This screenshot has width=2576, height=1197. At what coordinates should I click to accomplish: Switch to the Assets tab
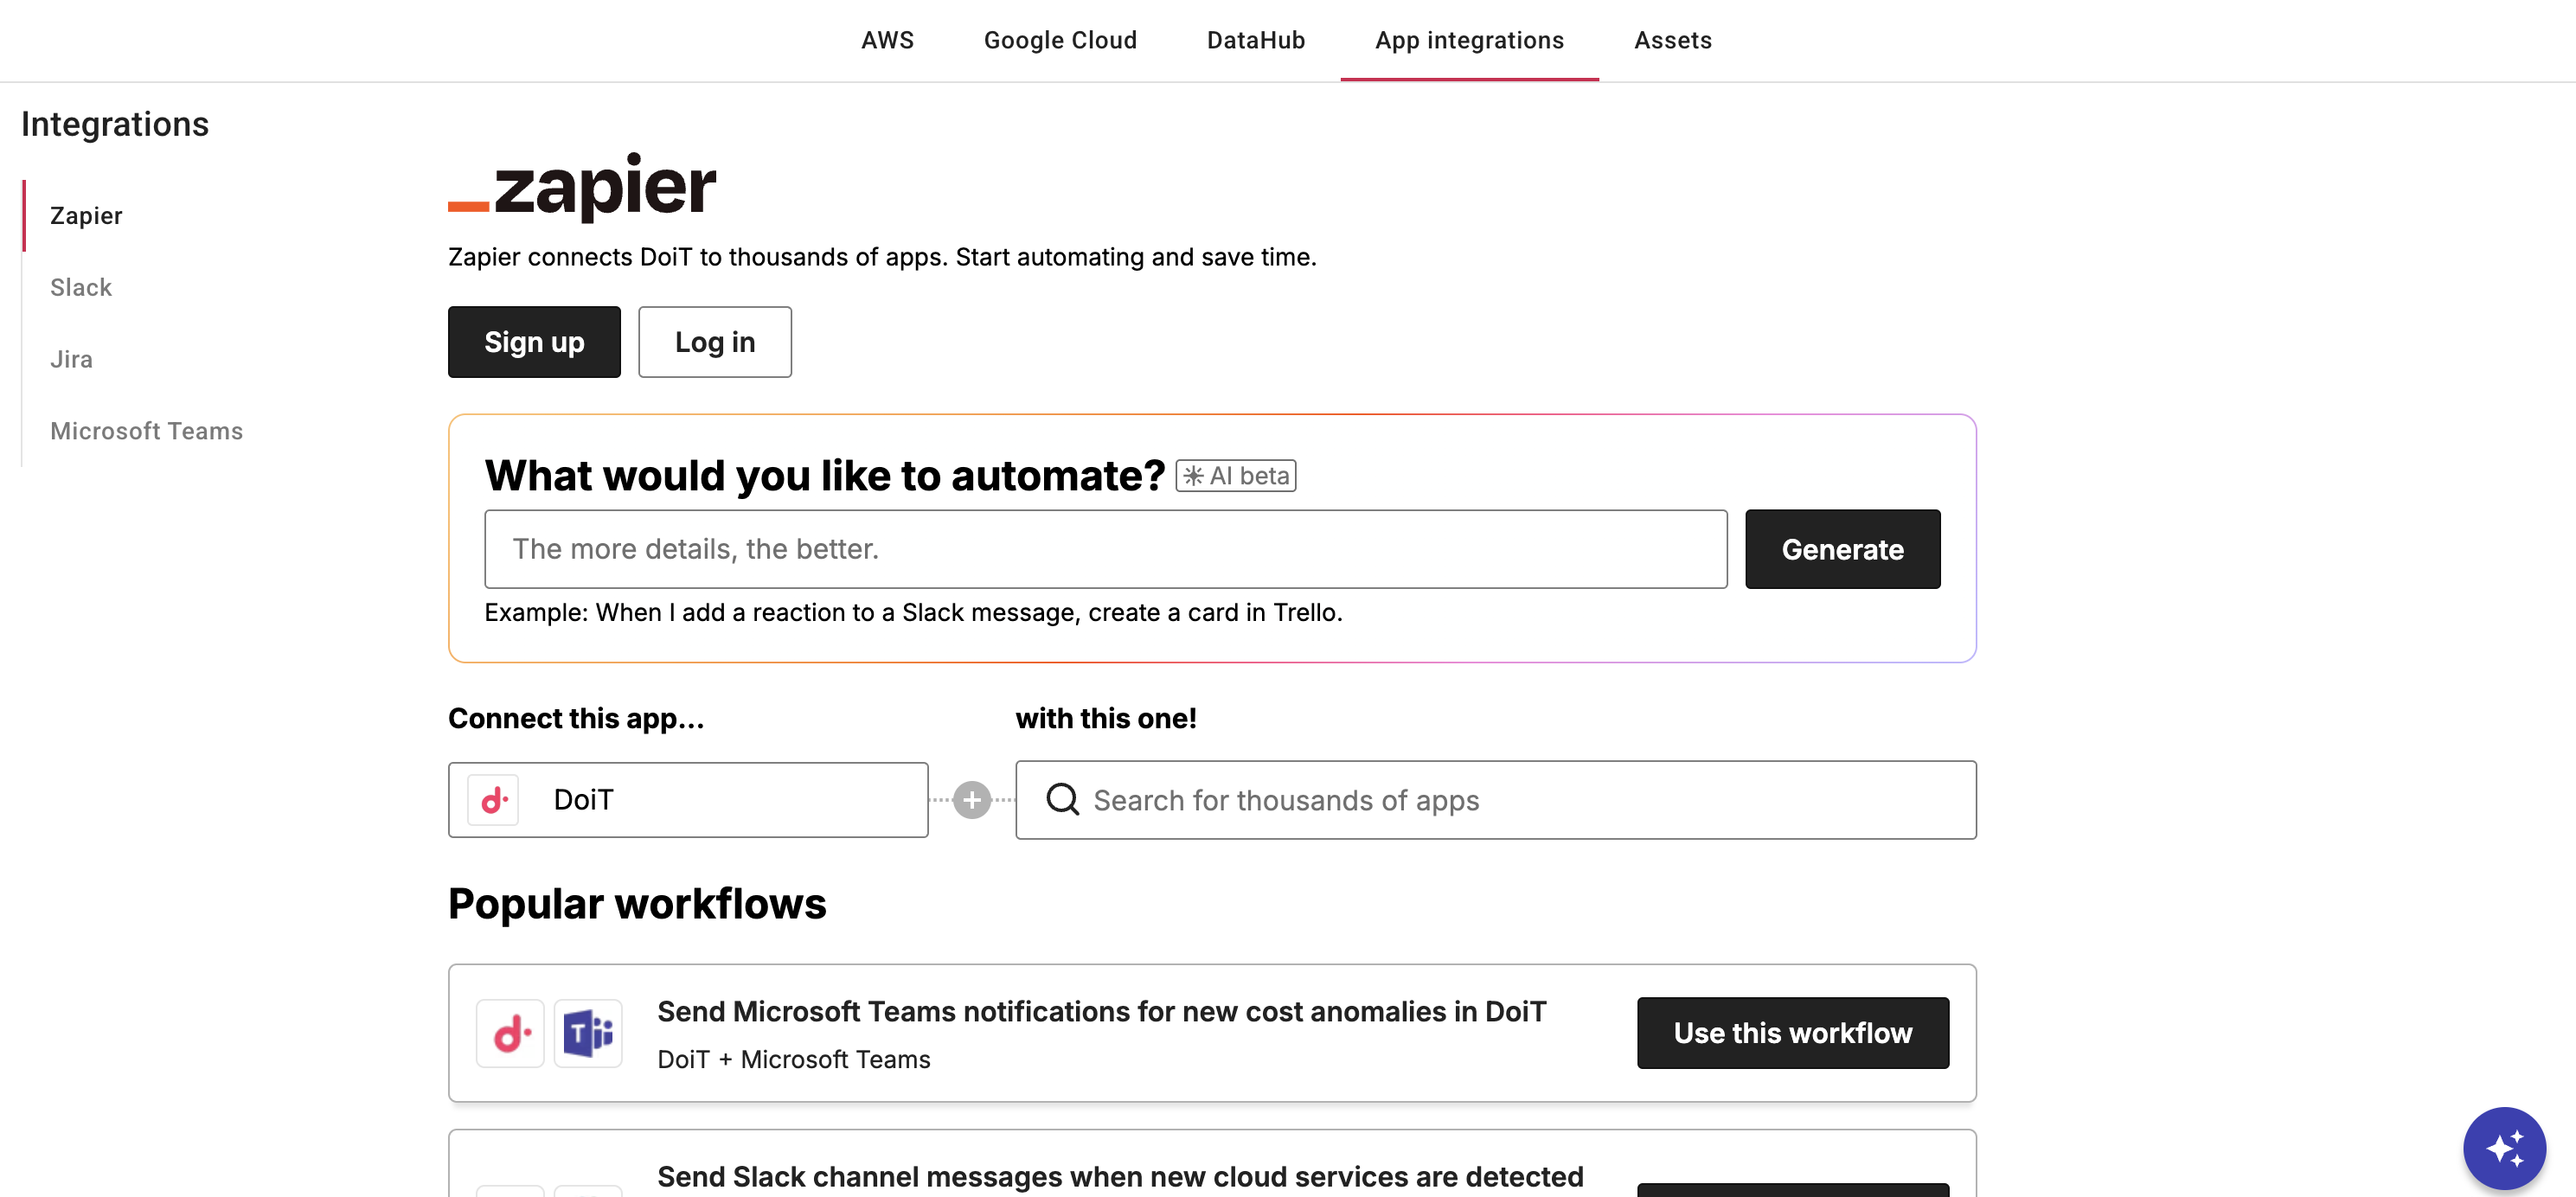1672,40
